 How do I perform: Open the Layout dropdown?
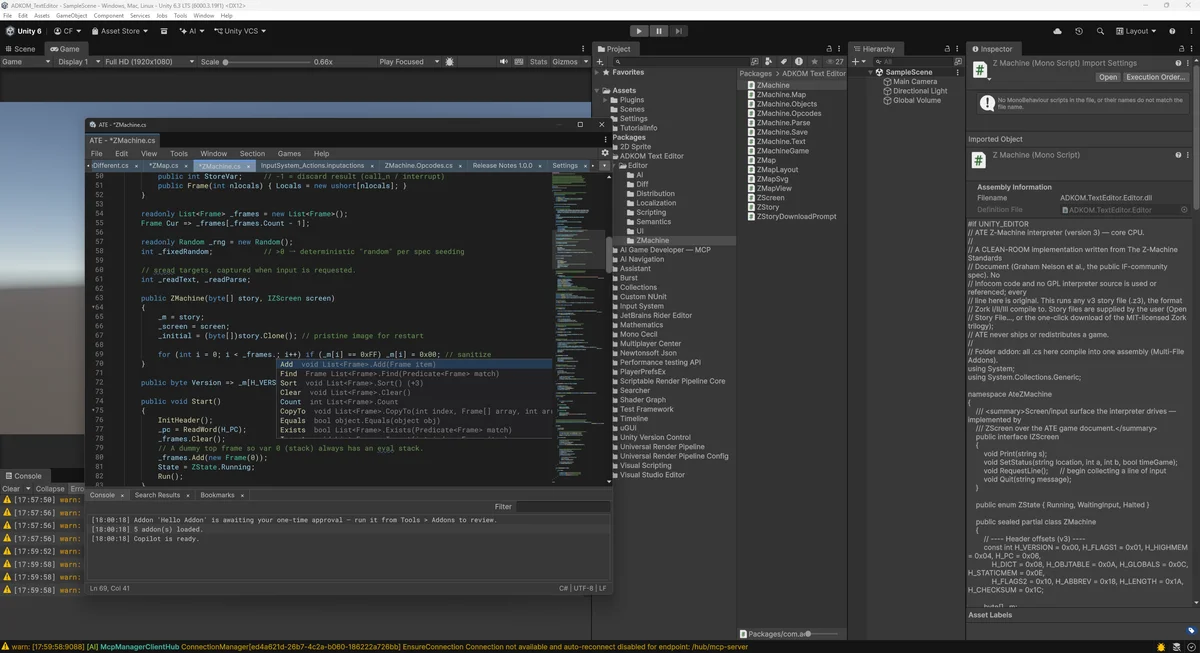coord(1138,31)
